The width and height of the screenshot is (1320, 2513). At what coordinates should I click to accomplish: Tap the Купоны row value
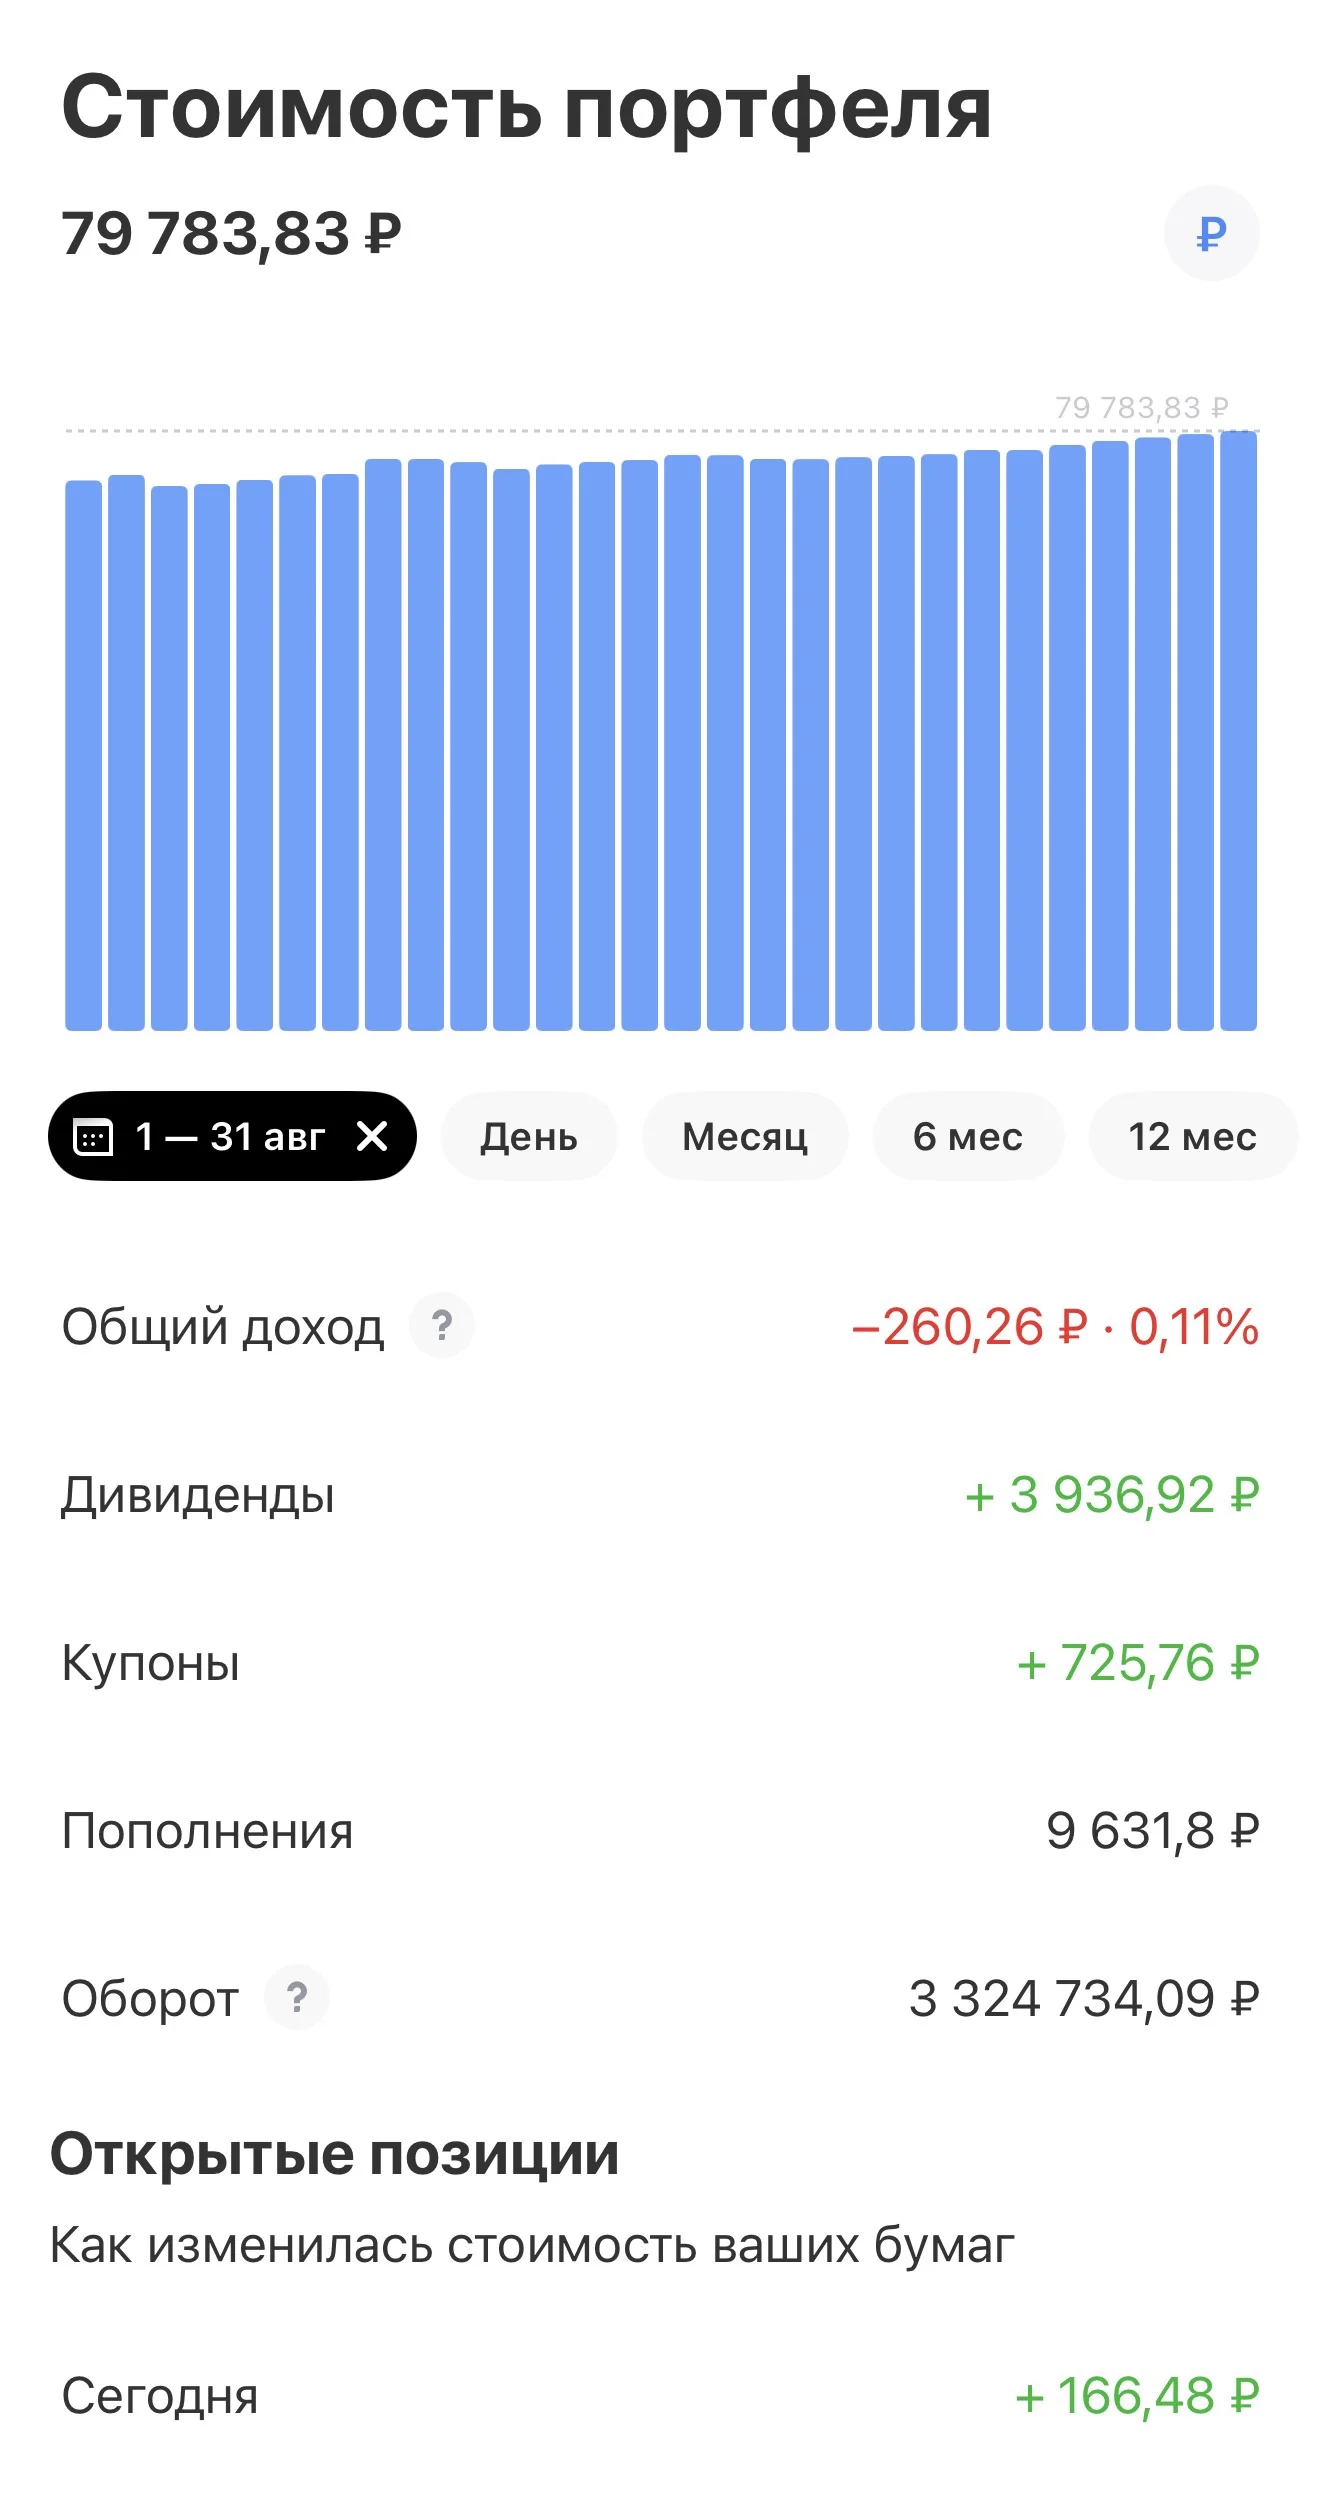pos(1137,1664)
